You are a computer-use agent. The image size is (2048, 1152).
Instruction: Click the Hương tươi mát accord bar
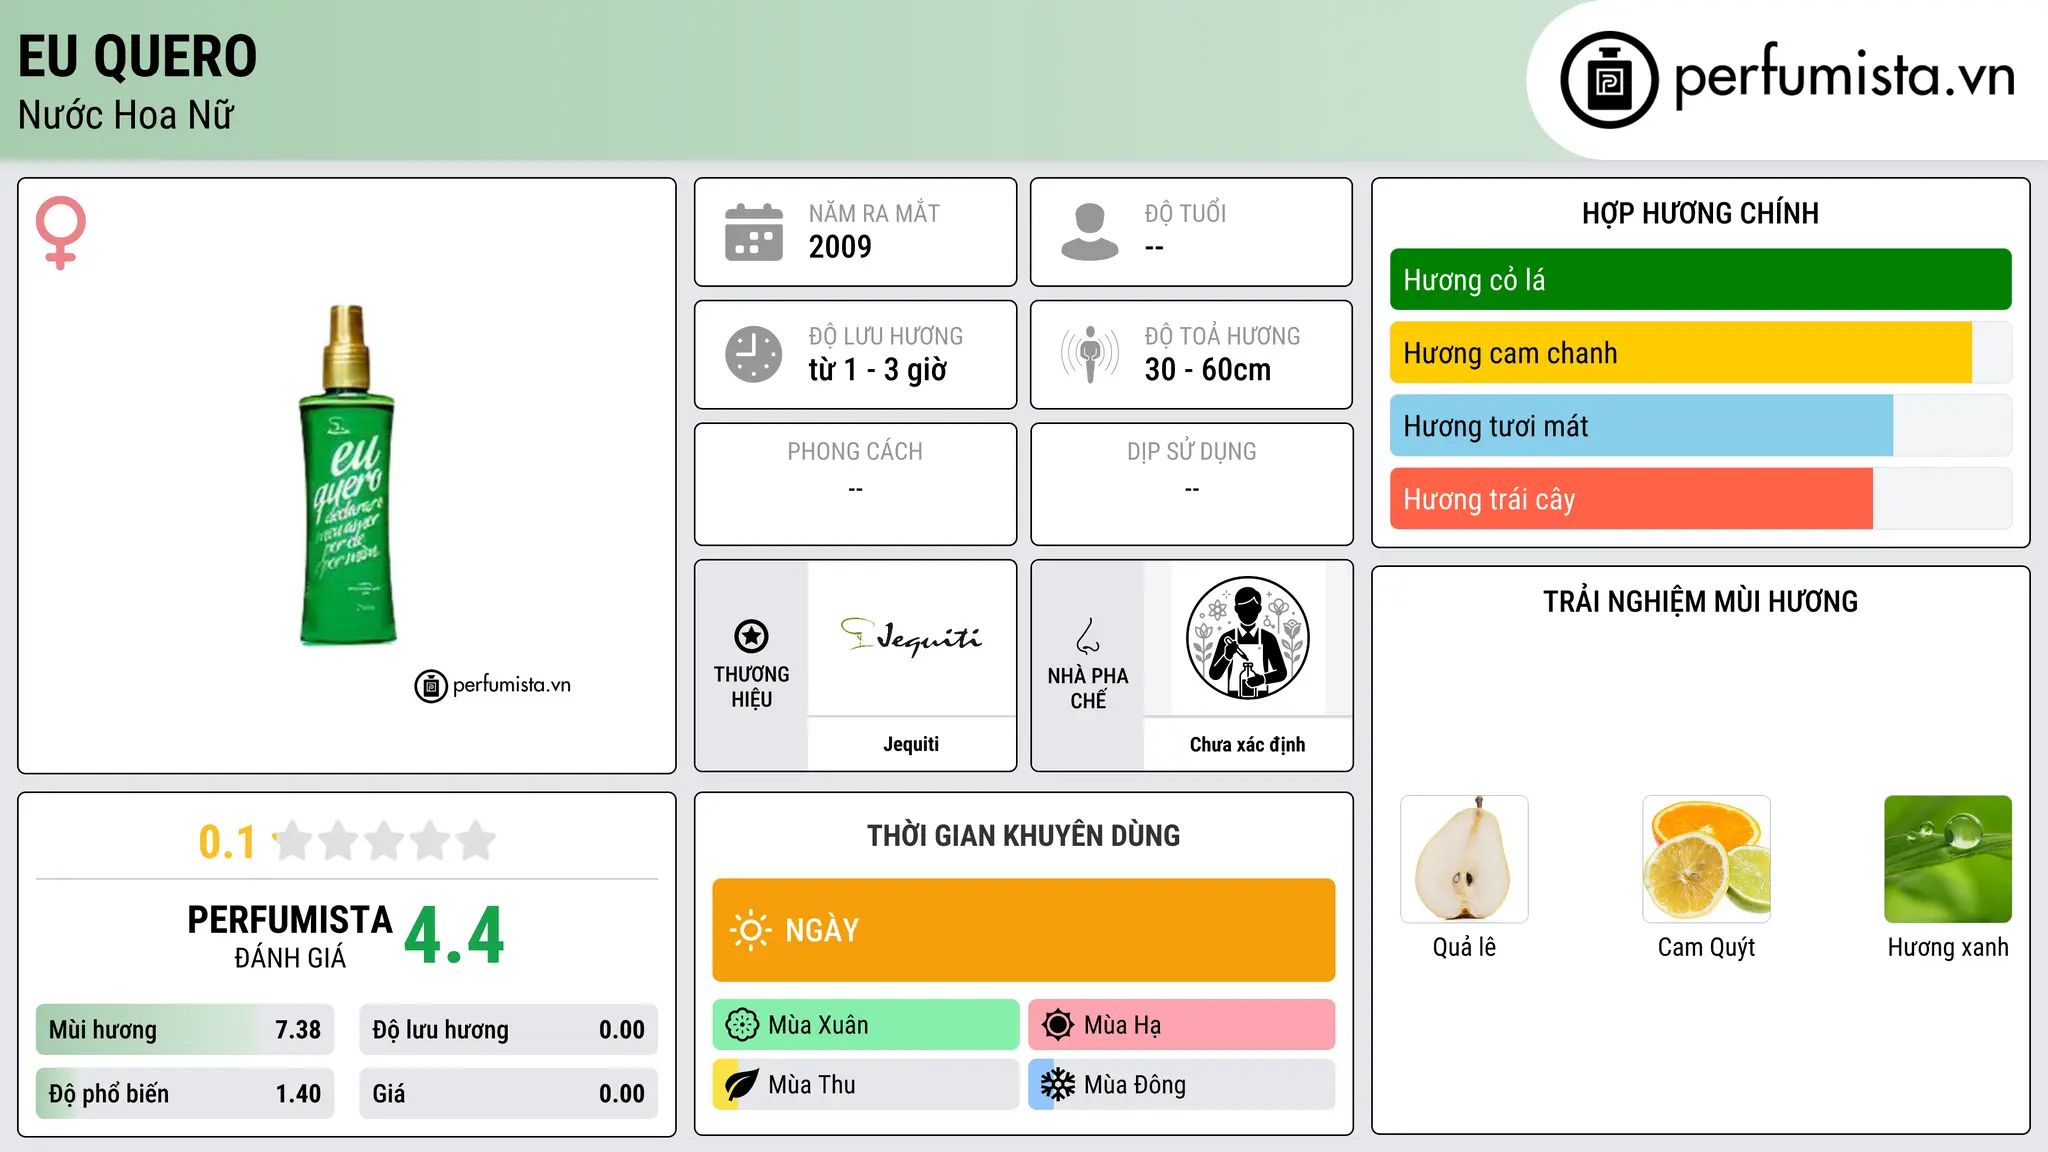tap(1701, 426)
